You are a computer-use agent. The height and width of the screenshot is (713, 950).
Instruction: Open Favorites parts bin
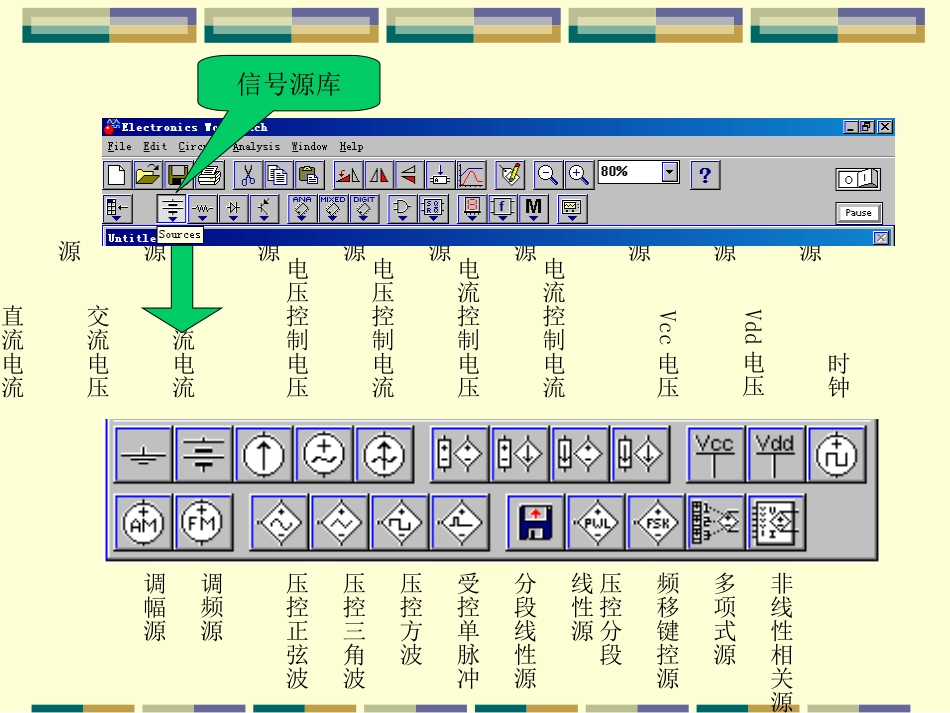coord(117,208)
